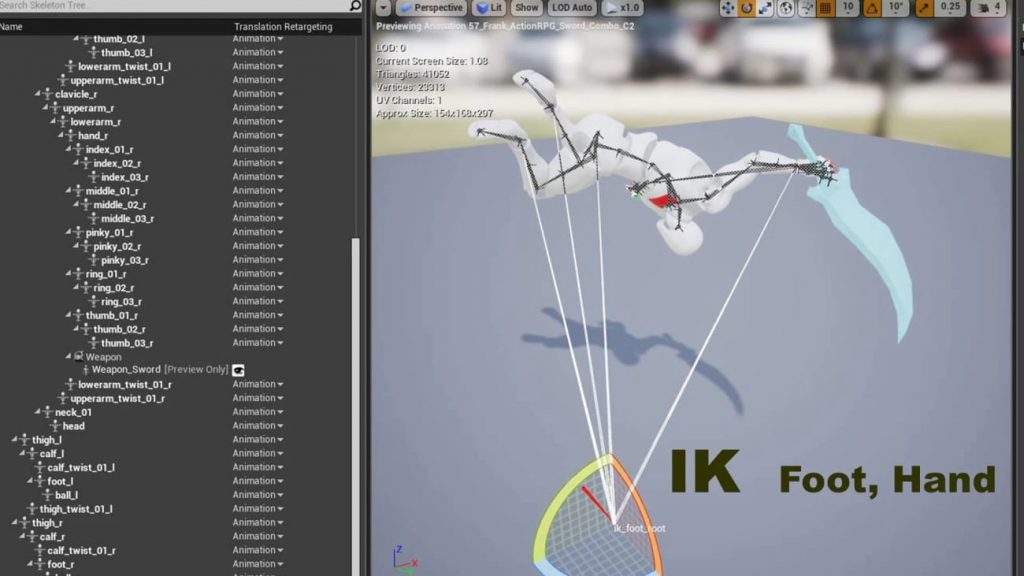This screenshot has width=1024, height=576.
Task: Collapse the index_01_r bone
Action: tap(68, 150)
